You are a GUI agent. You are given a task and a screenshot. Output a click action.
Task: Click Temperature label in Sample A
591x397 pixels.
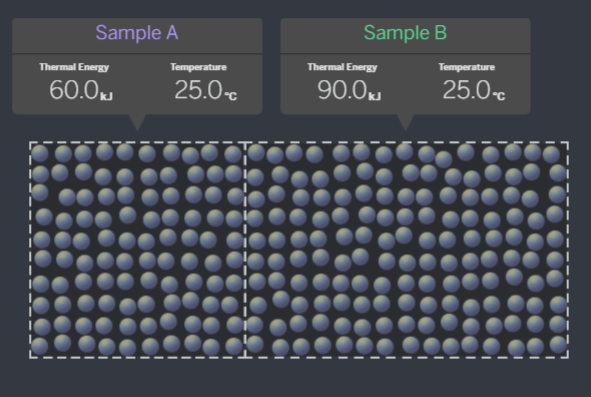coord(198,67)
